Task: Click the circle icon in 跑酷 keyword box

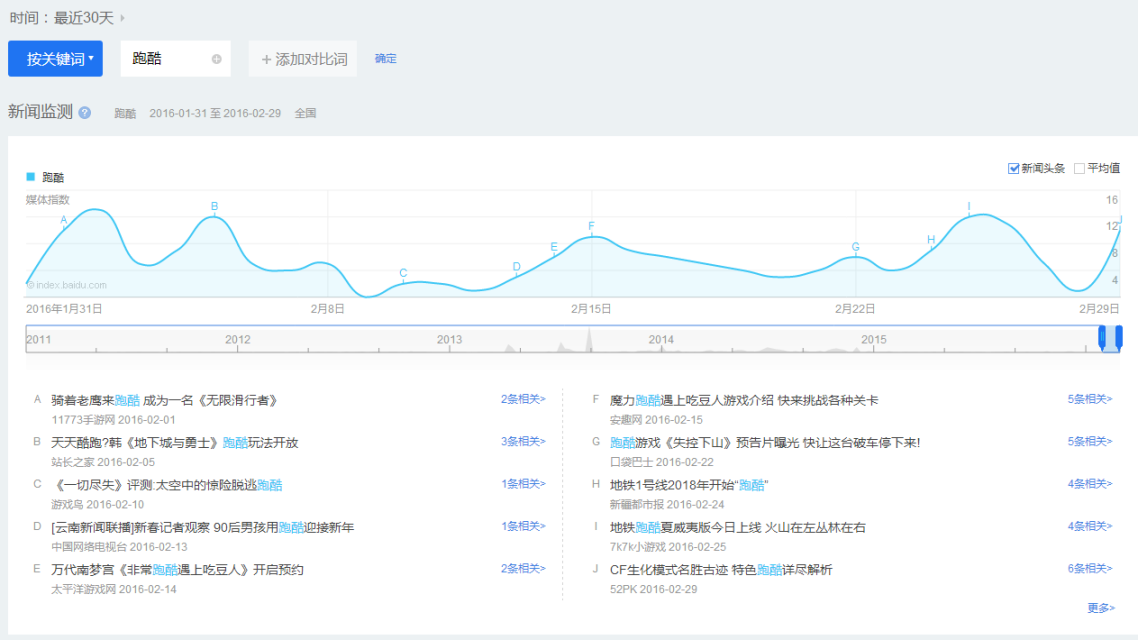Action: [216, 59]
